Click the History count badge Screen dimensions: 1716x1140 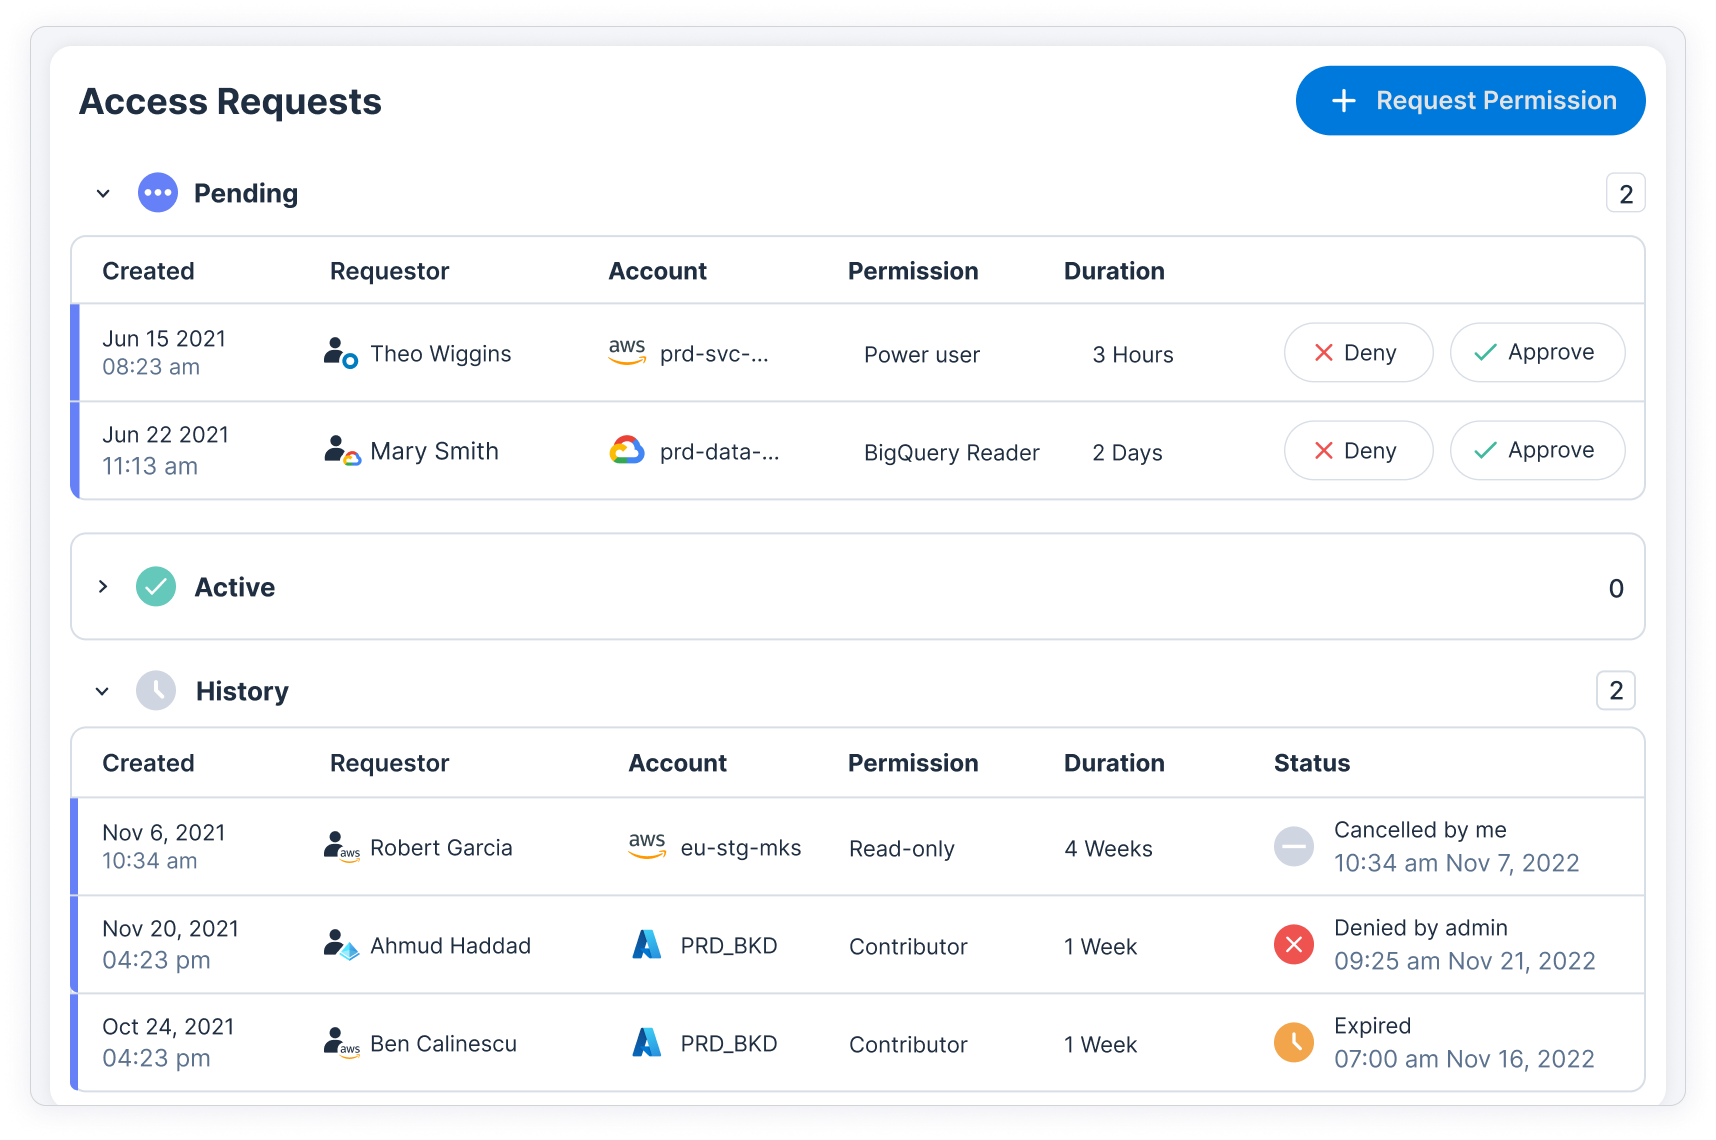(x=1616, y=691)
